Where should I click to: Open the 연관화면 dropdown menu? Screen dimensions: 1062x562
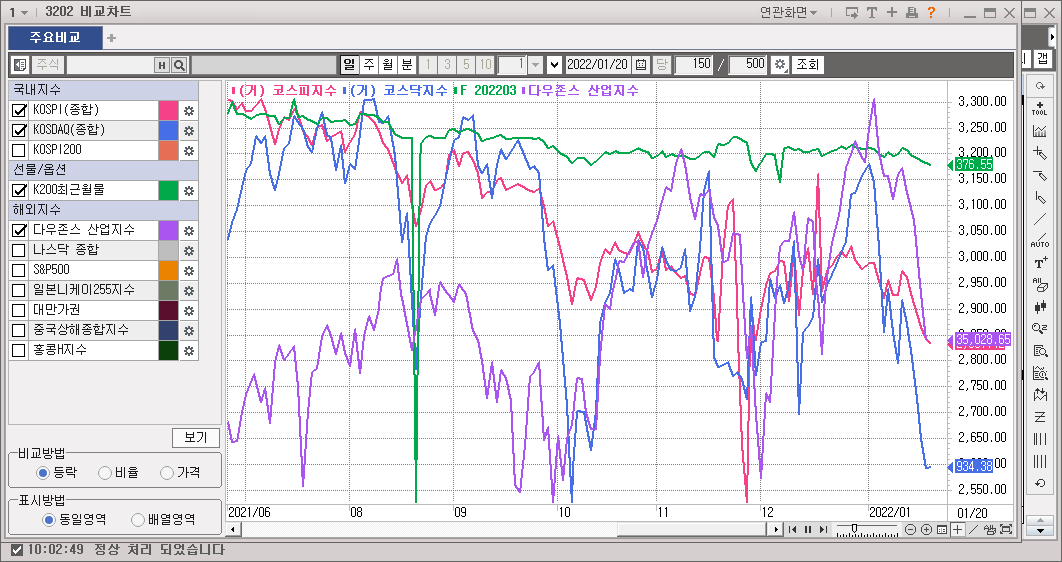(x=788, y=13)
